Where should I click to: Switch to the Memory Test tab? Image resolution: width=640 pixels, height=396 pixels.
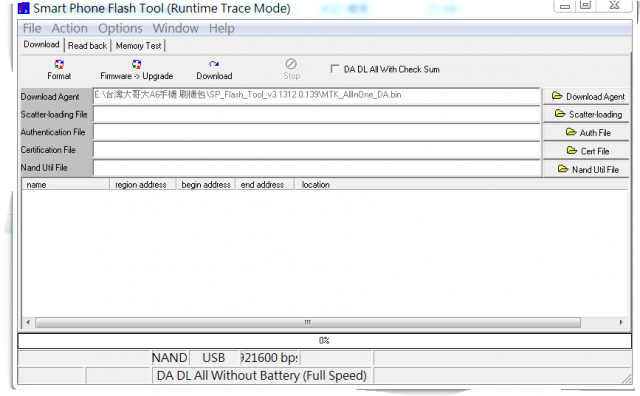click(x=138, y=46)
